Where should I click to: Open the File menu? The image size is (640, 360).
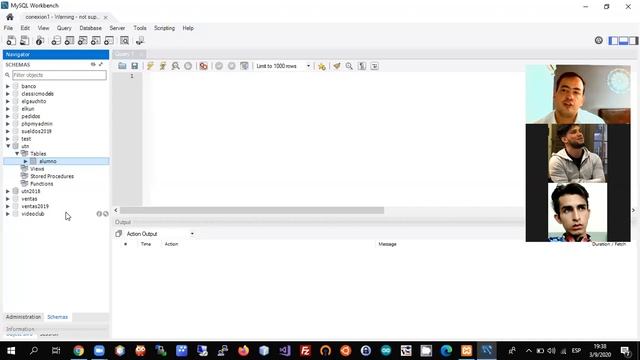pyautogui.click(x=8, y=28)
